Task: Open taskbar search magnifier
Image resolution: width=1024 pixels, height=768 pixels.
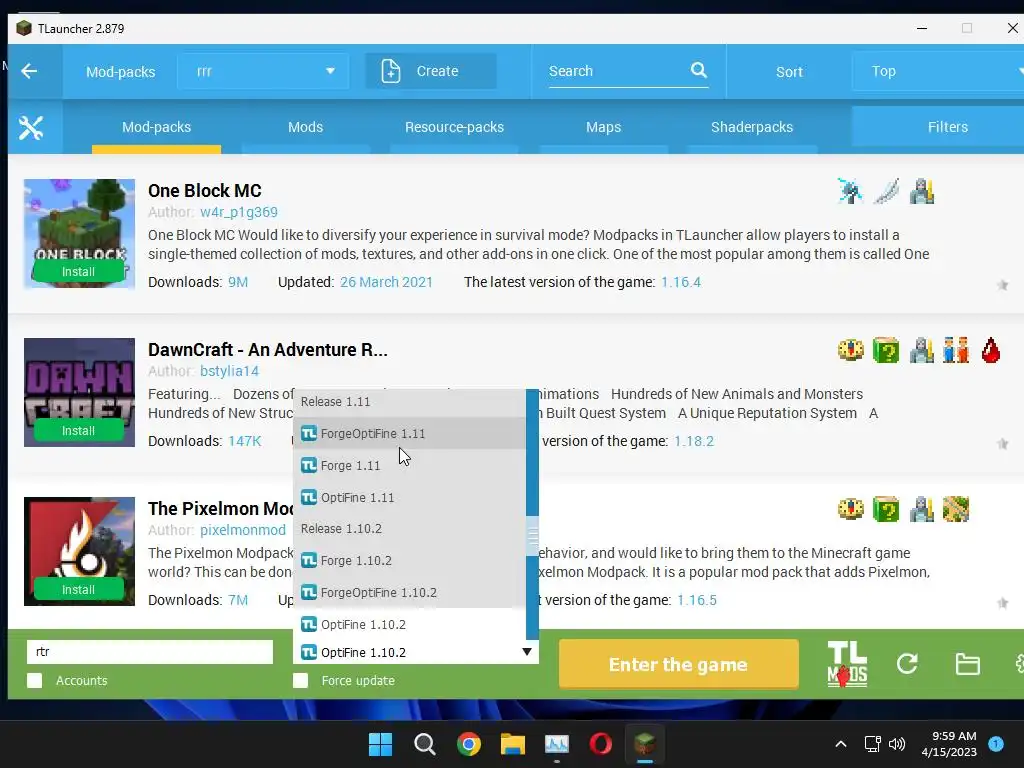Action: coord(424,744)
